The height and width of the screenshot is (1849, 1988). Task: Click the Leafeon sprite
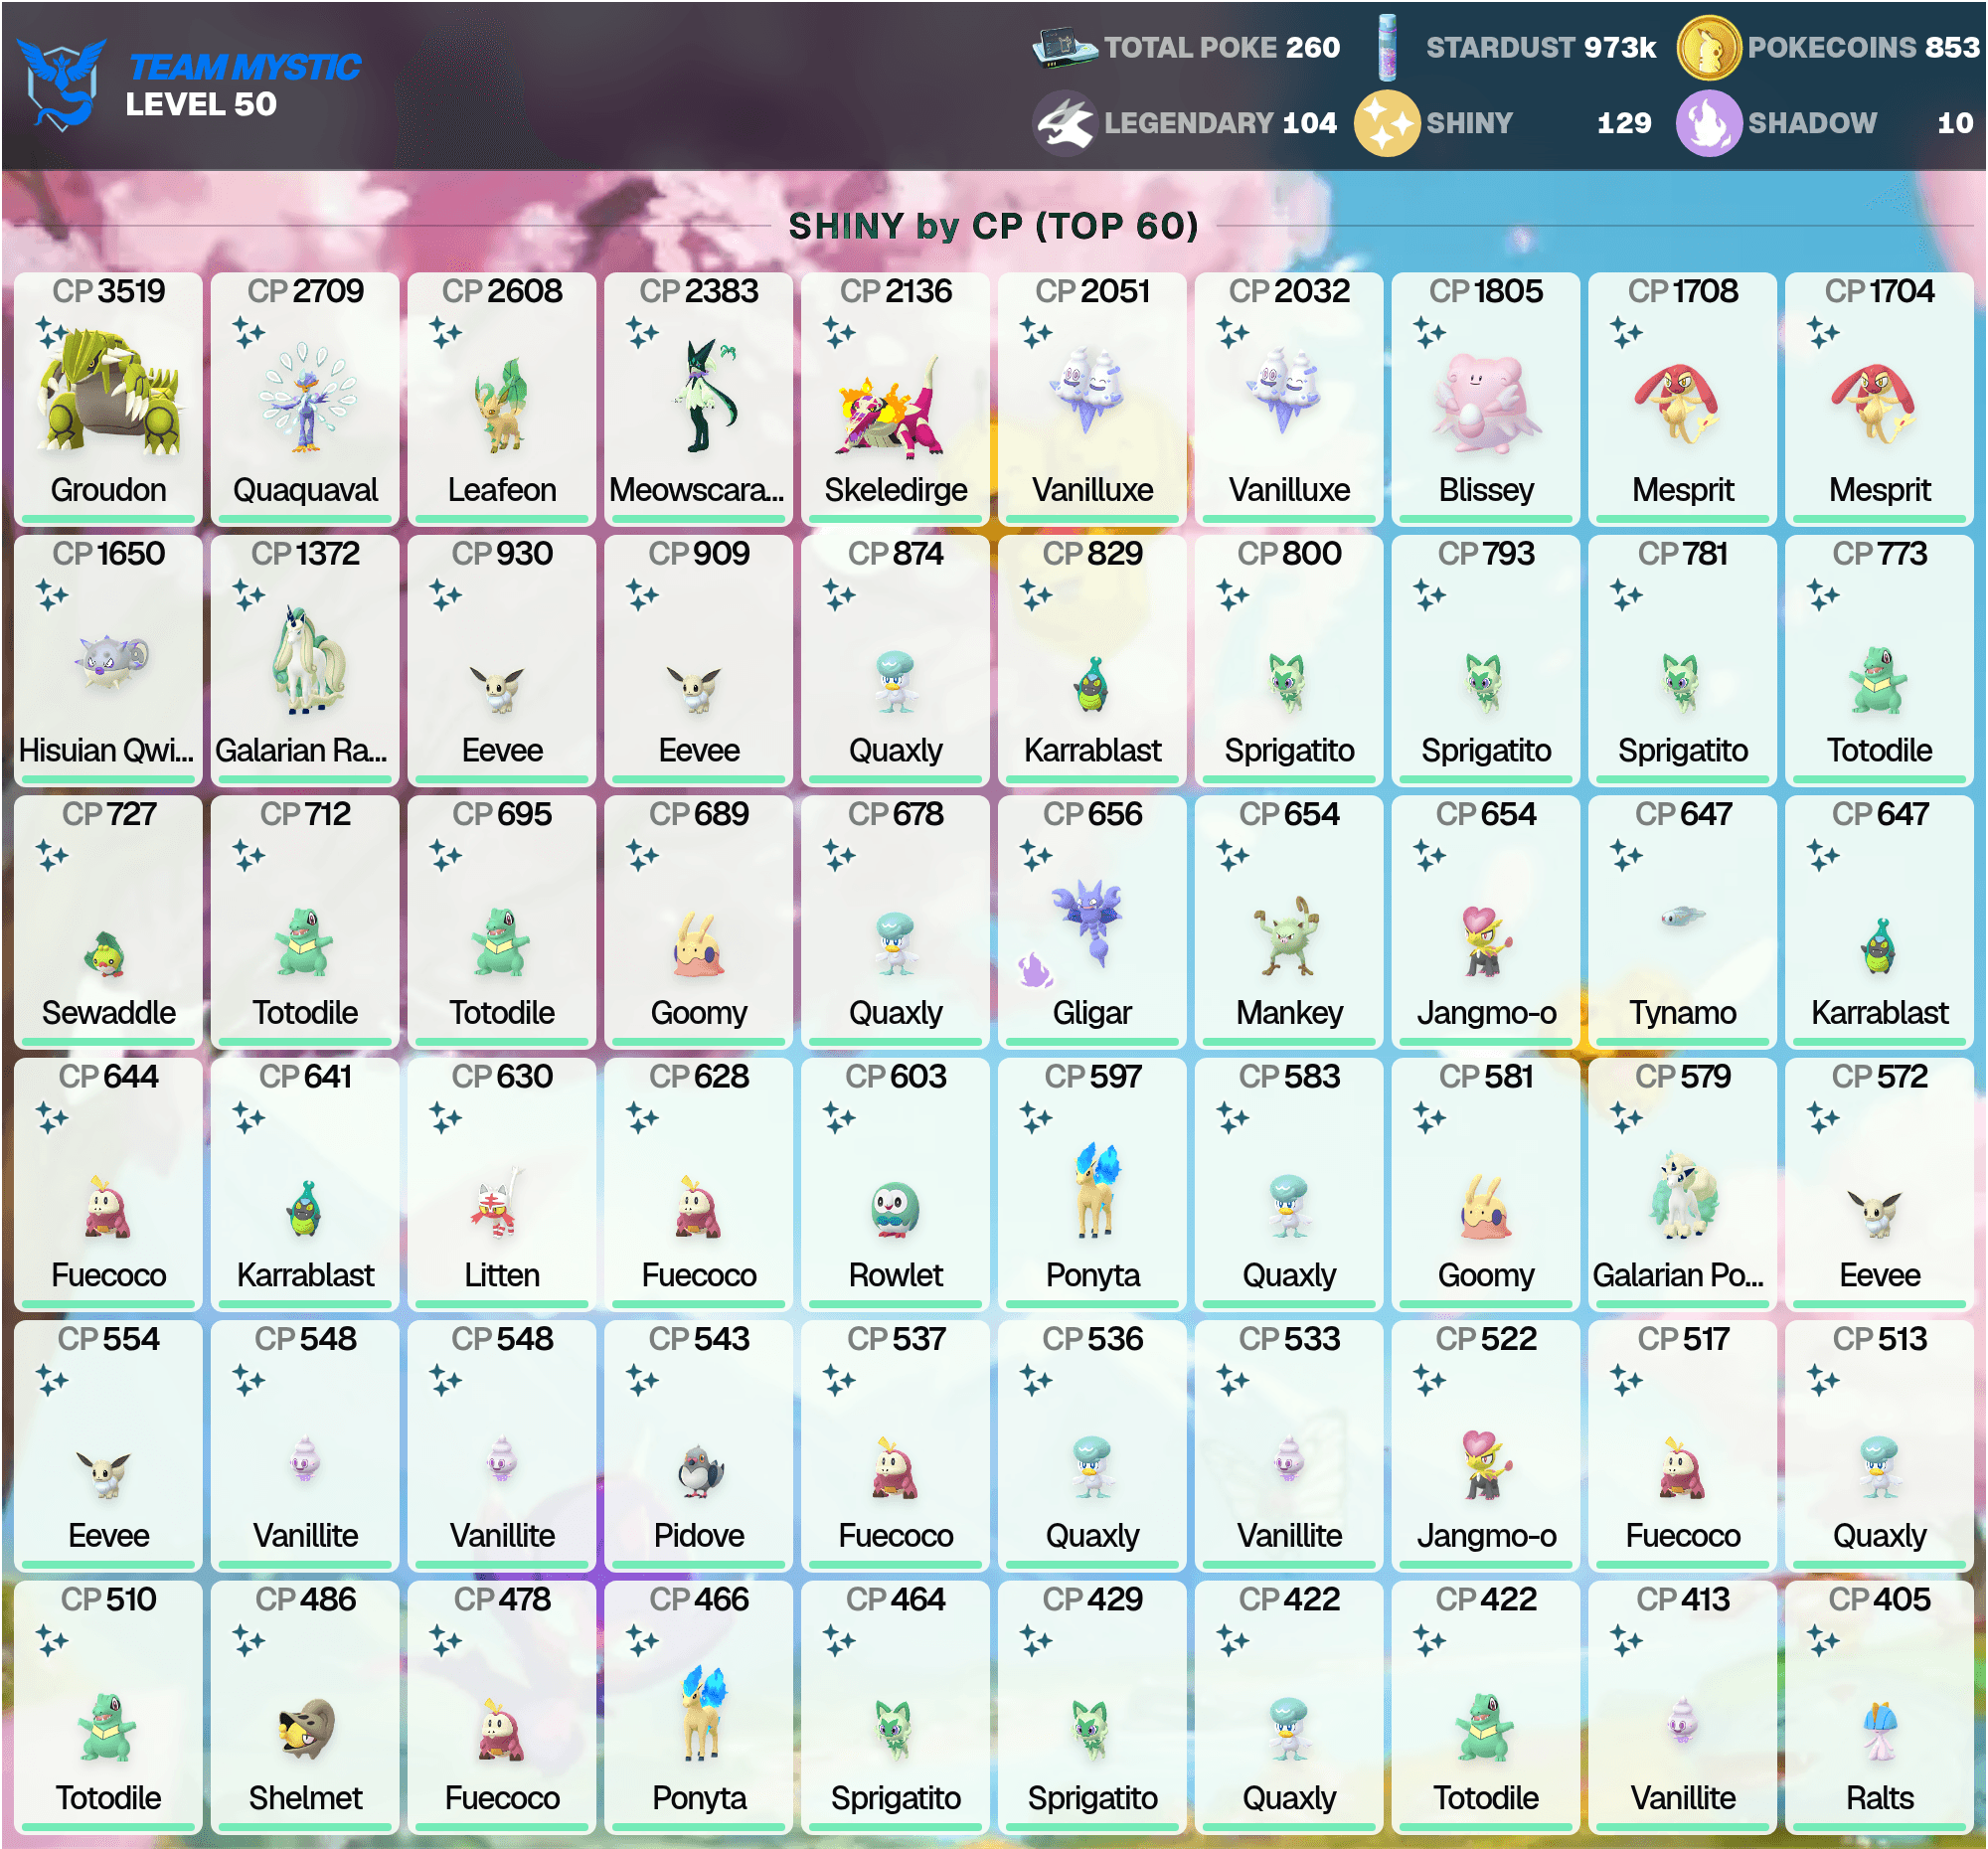tap(503, 404)
